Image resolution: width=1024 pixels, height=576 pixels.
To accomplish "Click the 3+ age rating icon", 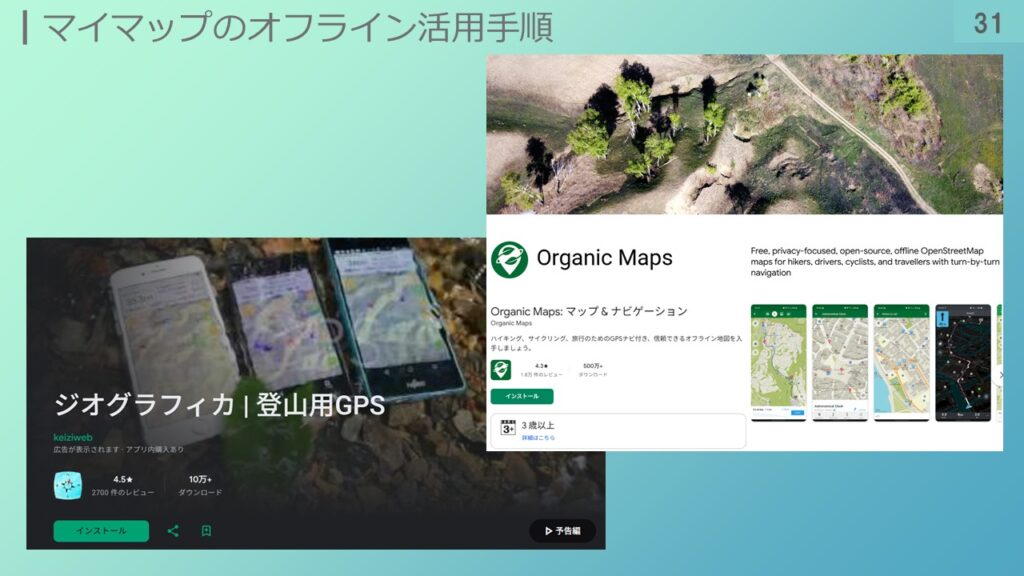I will pos(508,430).
